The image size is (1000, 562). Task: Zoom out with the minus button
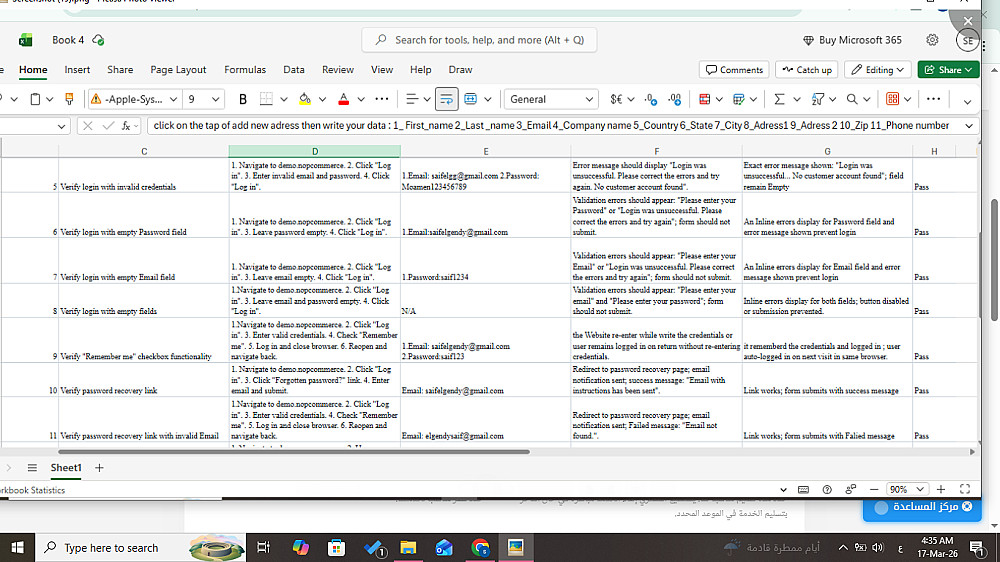tap(874, 490)
